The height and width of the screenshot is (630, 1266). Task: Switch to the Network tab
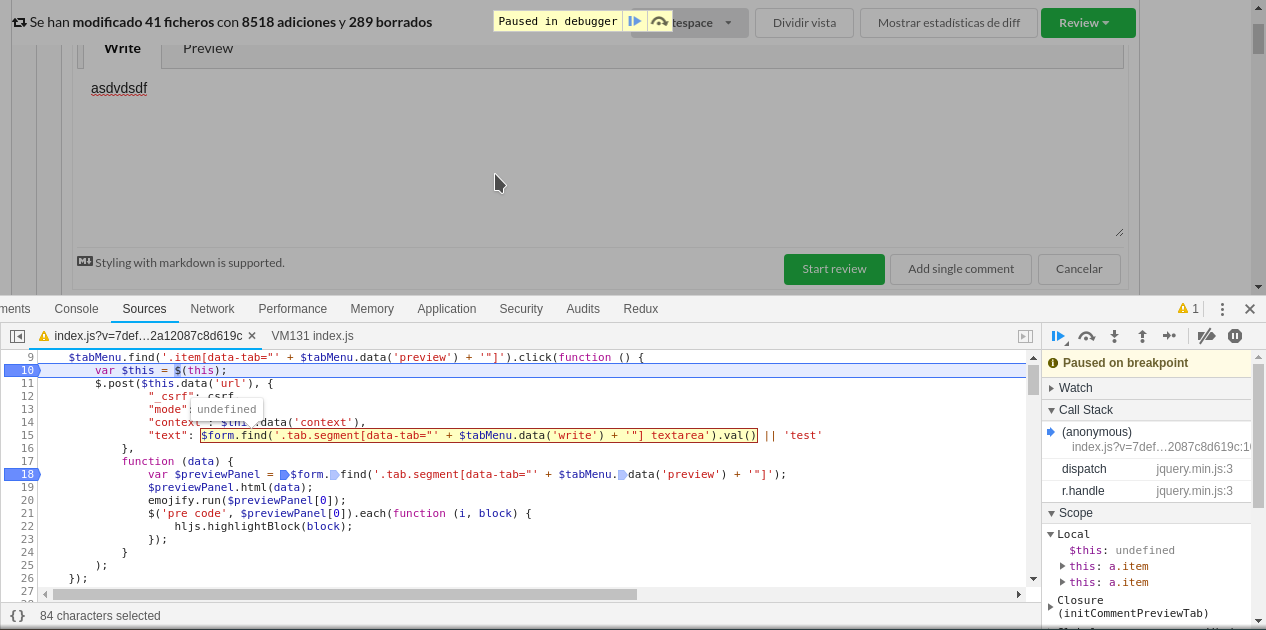(212, 309)
